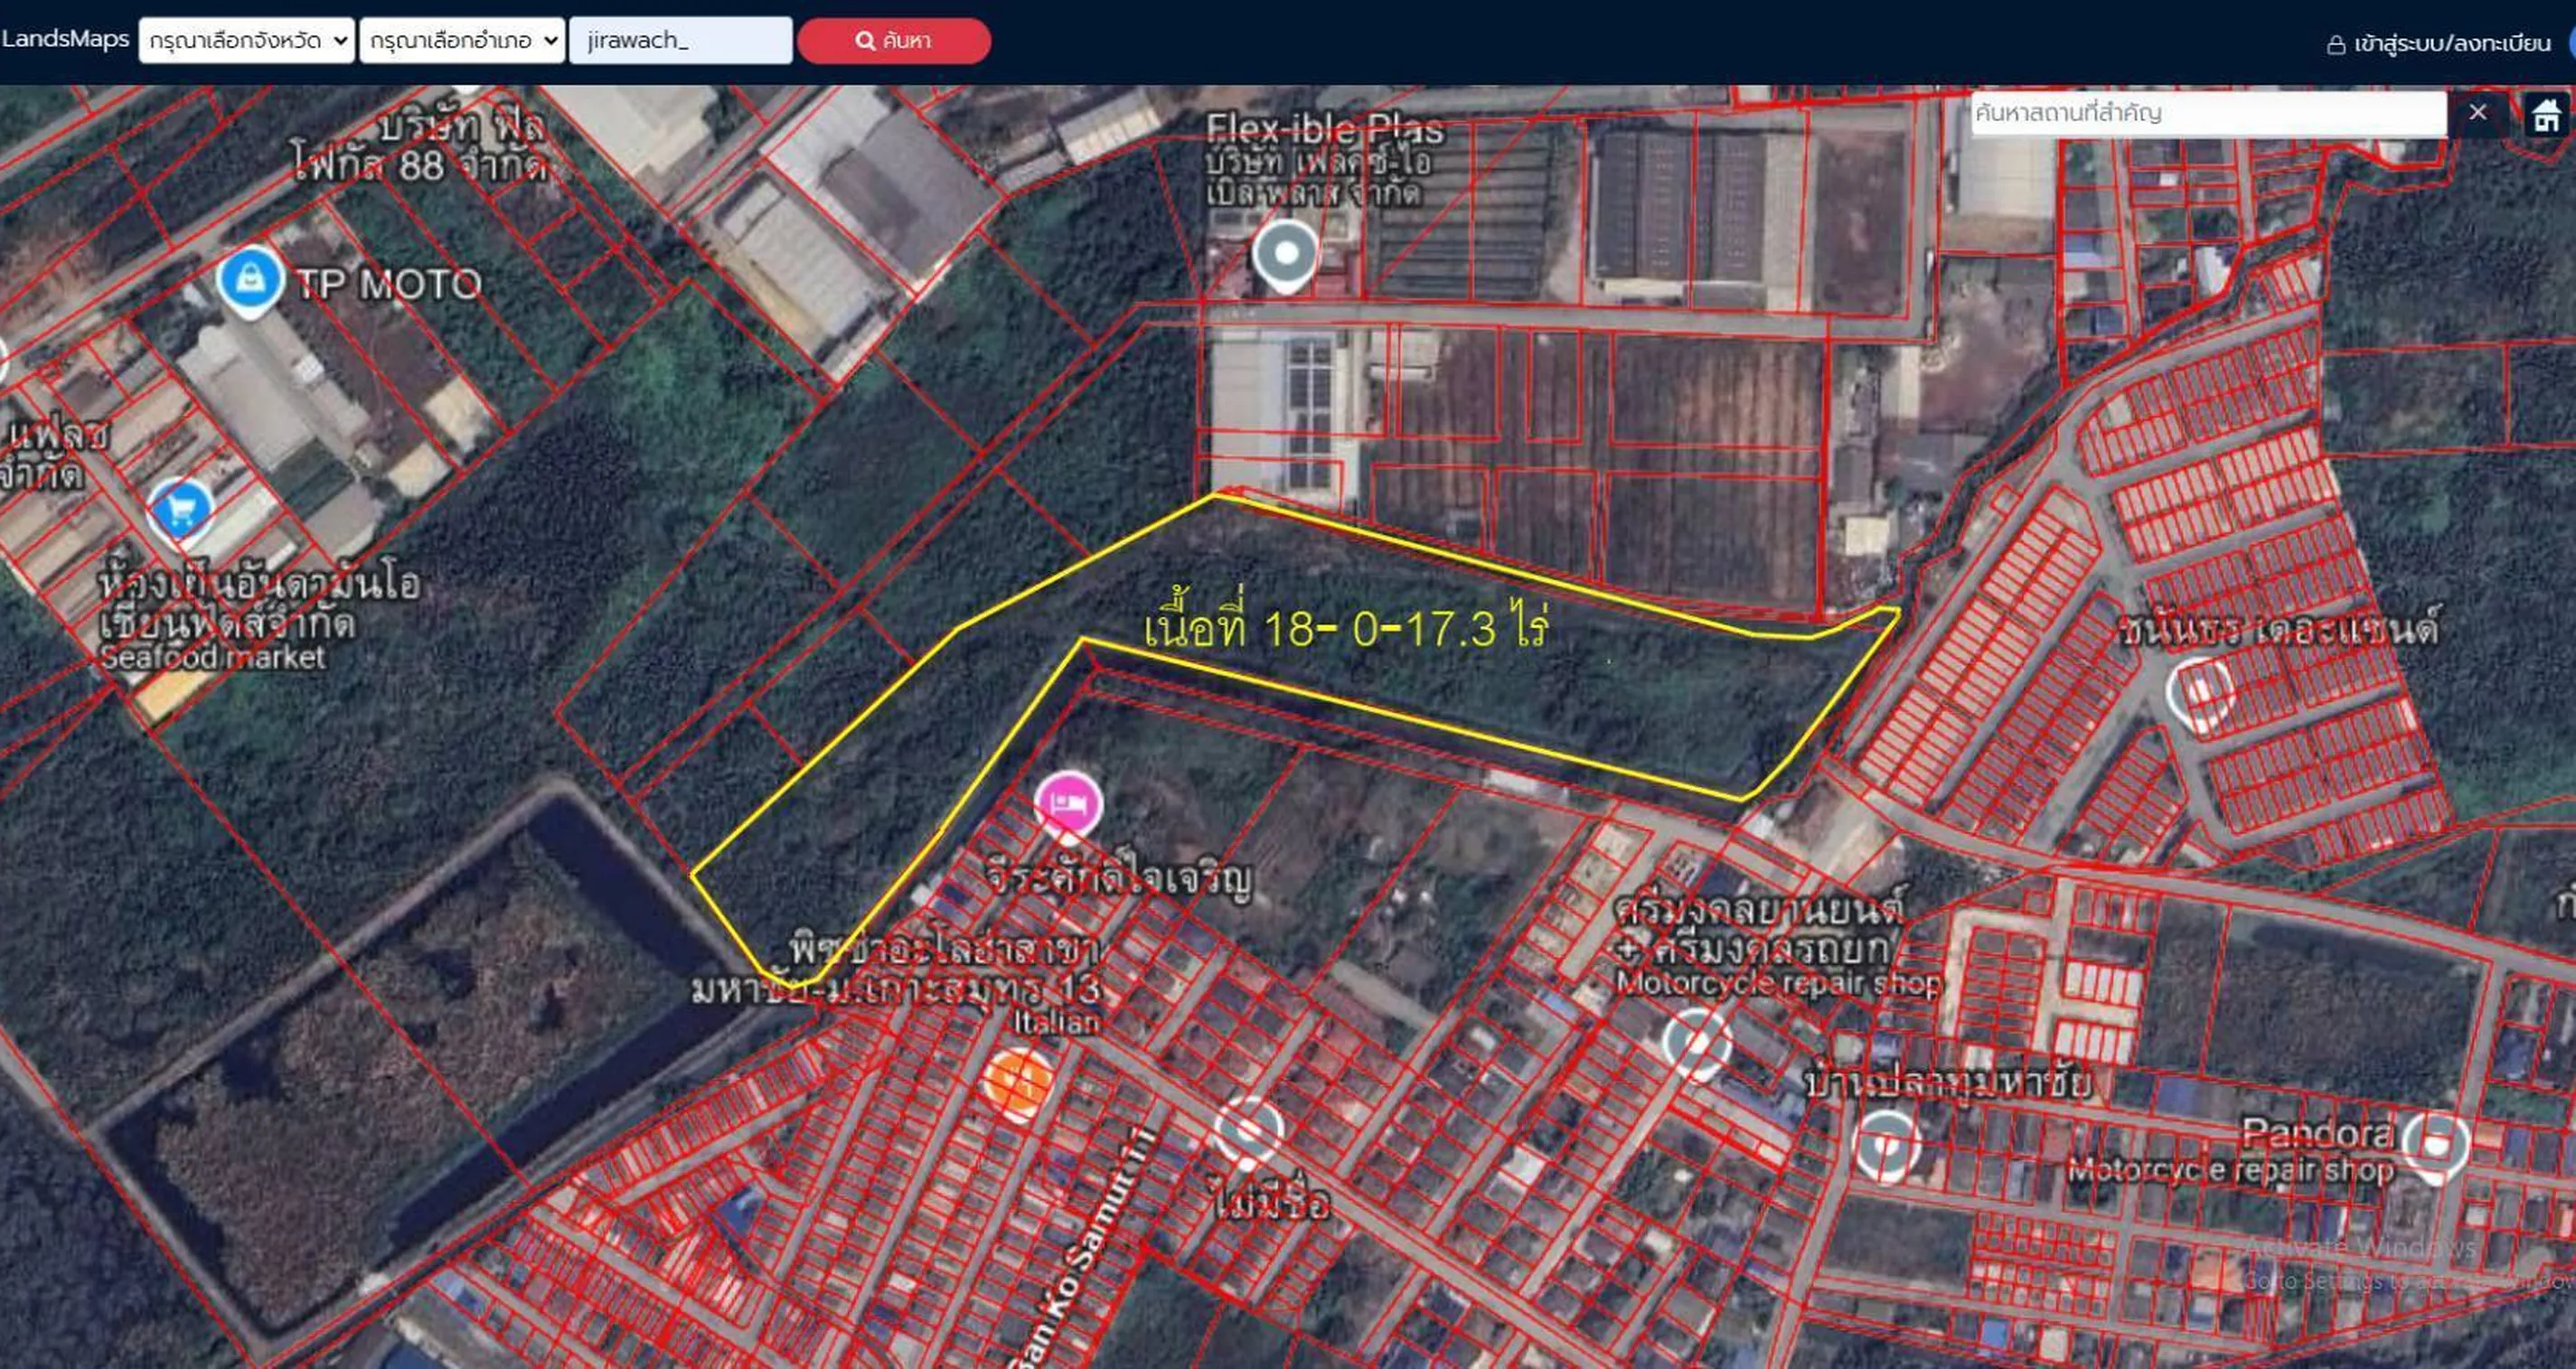
Task: Click the lock icon beside login link
Action: tap(2336, 45)
